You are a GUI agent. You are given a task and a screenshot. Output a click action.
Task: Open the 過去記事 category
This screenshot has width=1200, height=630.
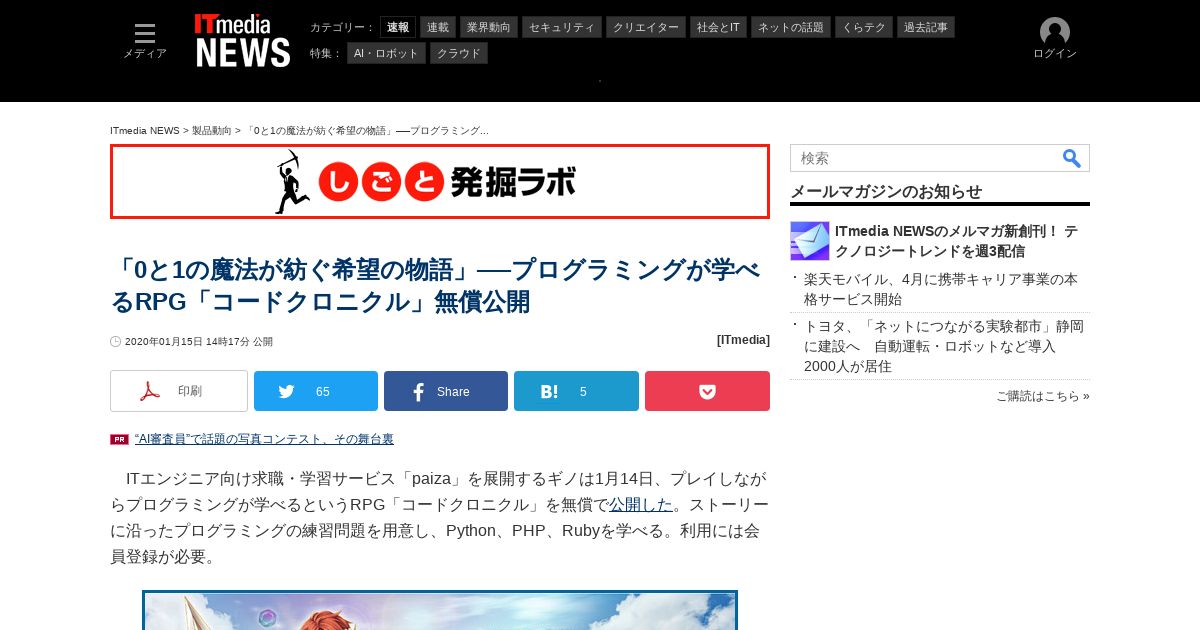(926, 27)
